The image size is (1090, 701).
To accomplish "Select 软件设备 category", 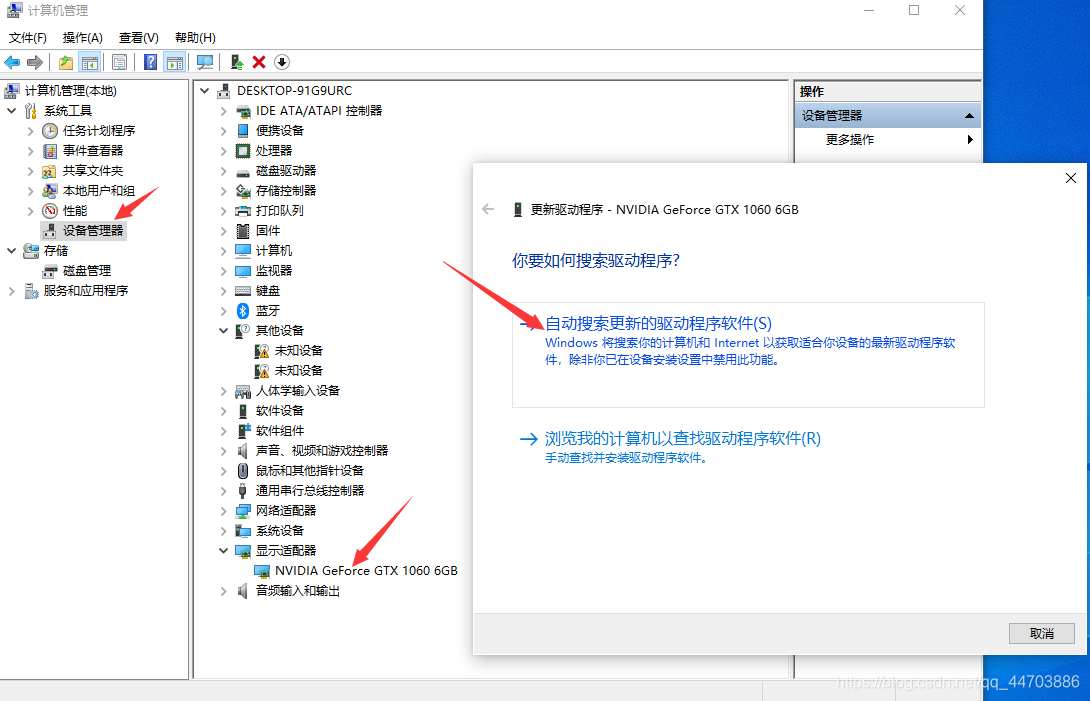I will pyautogui.click(x=279, y=411).
